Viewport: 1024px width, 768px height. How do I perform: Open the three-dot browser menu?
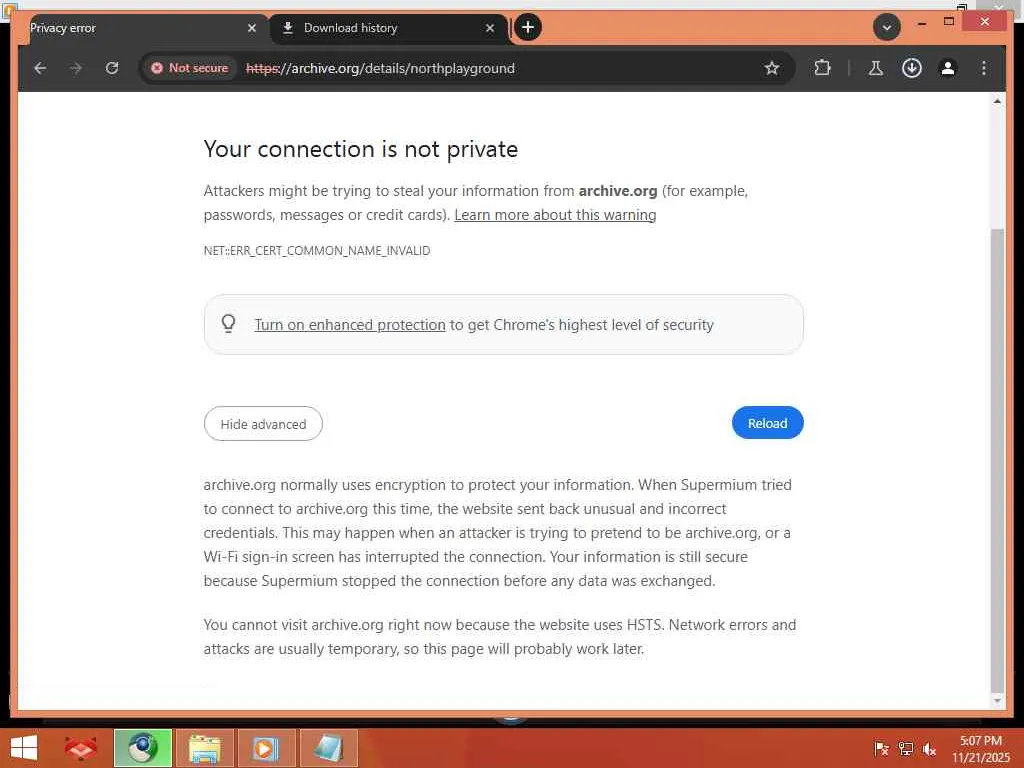984,68
